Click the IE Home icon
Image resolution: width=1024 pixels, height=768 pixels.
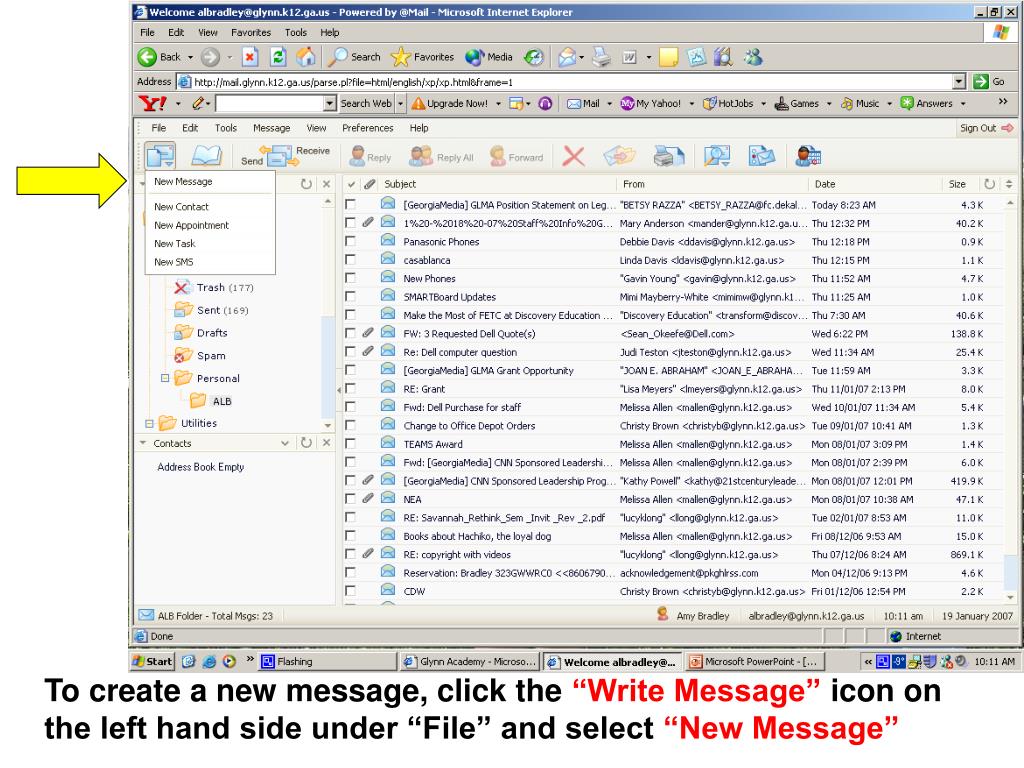coord(306,57)
